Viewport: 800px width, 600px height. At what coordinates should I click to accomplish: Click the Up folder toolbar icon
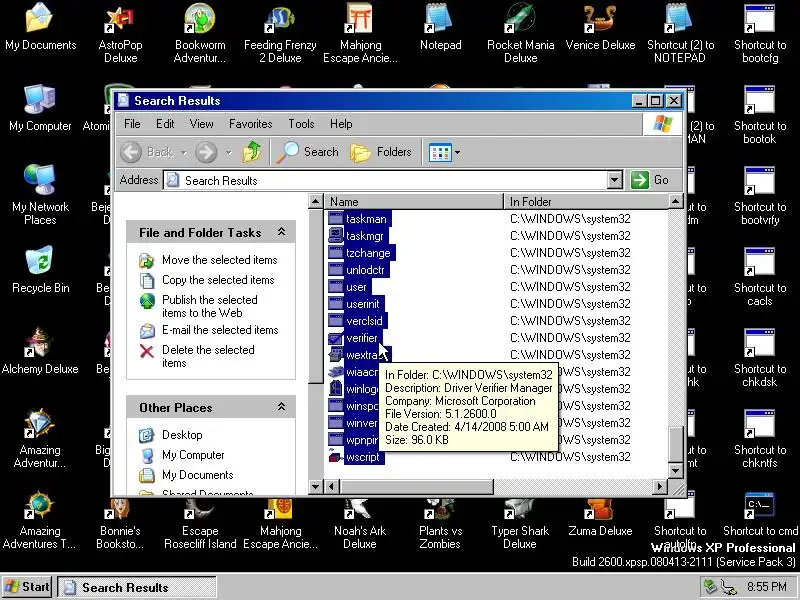click(x=252, y=152)
